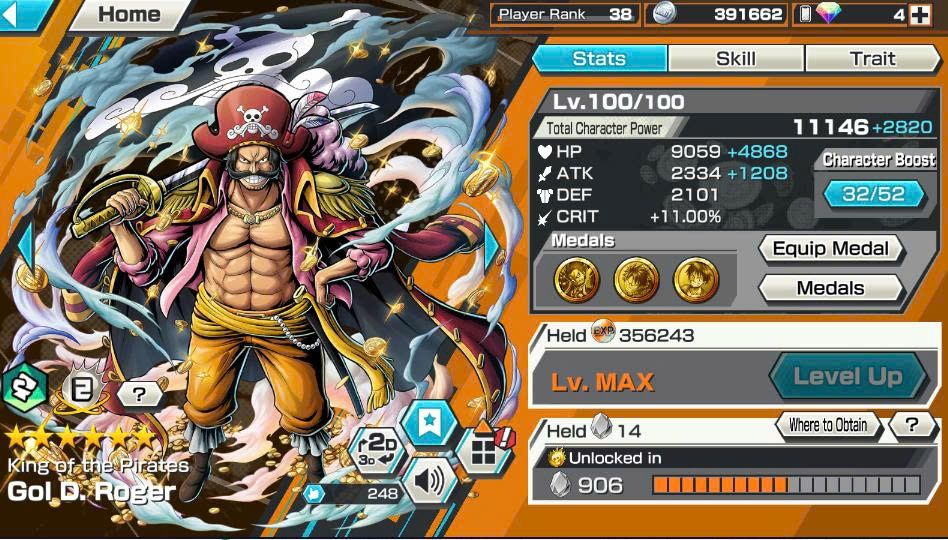Show next character with right arrow

pyautogui.click(x=492, y=247)
